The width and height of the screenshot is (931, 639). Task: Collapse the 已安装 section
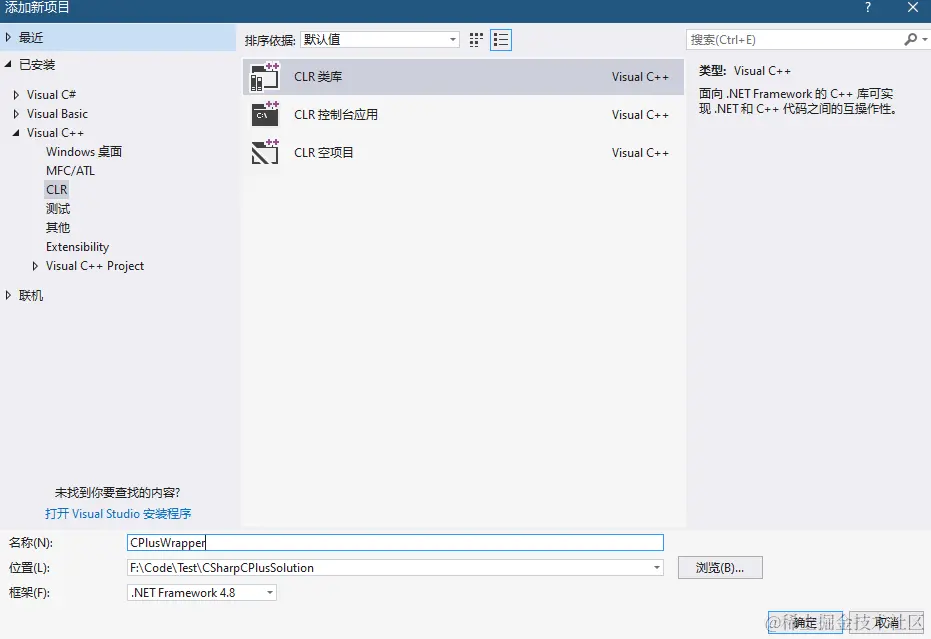8,64
